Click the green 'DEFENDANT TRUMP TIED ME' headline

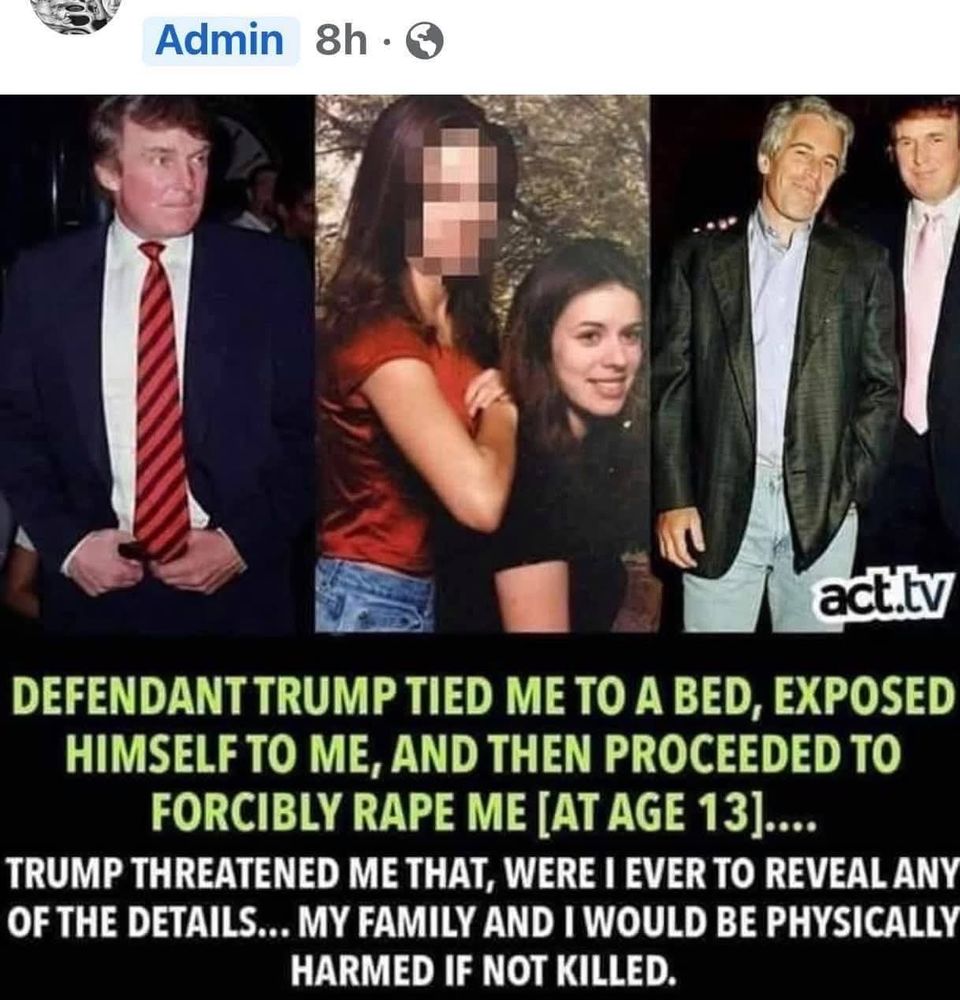[x=480, y=697]
